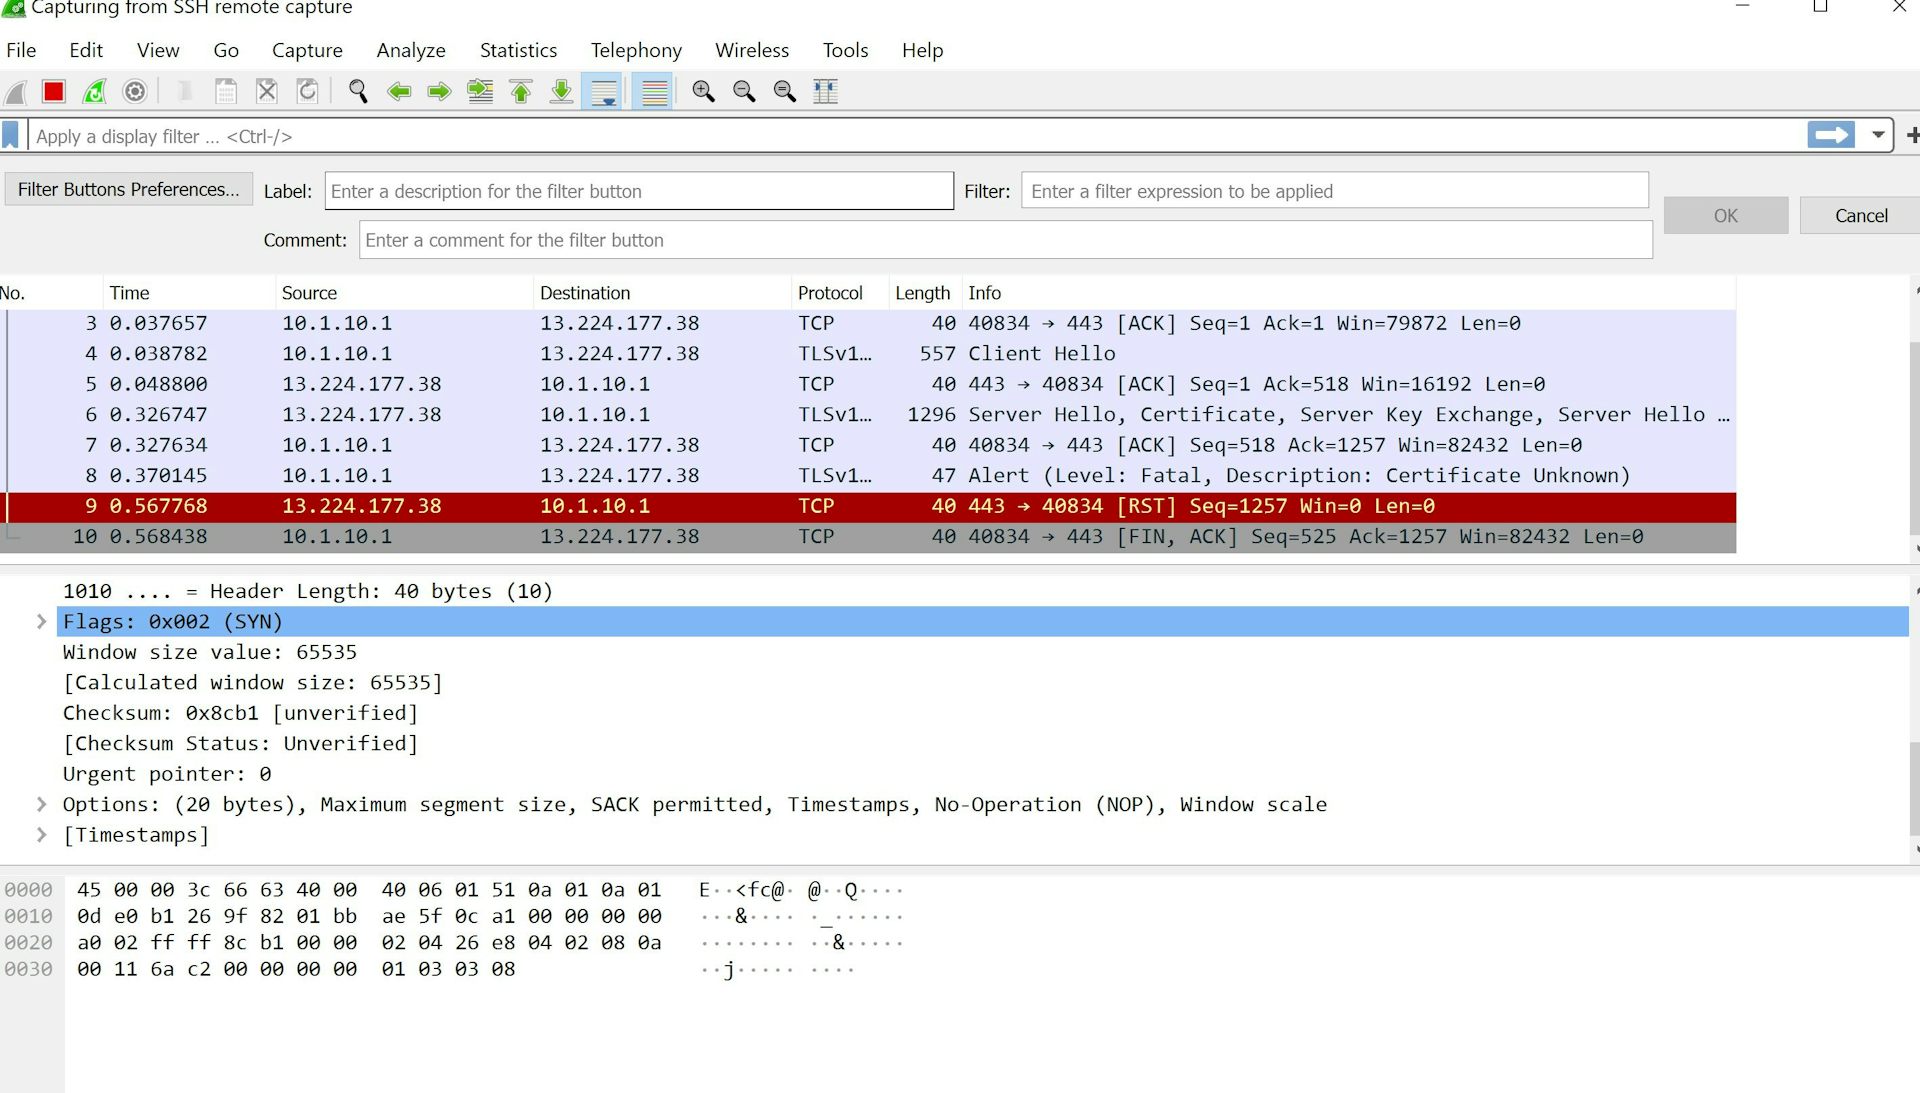Open capture options gear icon
Screen dimensions: 1920x1093
(x=135, y=92)
